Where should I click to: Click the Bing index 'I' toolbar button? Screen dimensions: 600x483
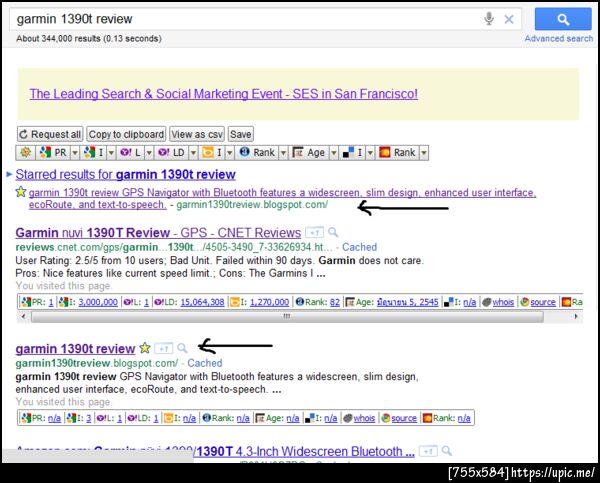(x=212, y=152)
